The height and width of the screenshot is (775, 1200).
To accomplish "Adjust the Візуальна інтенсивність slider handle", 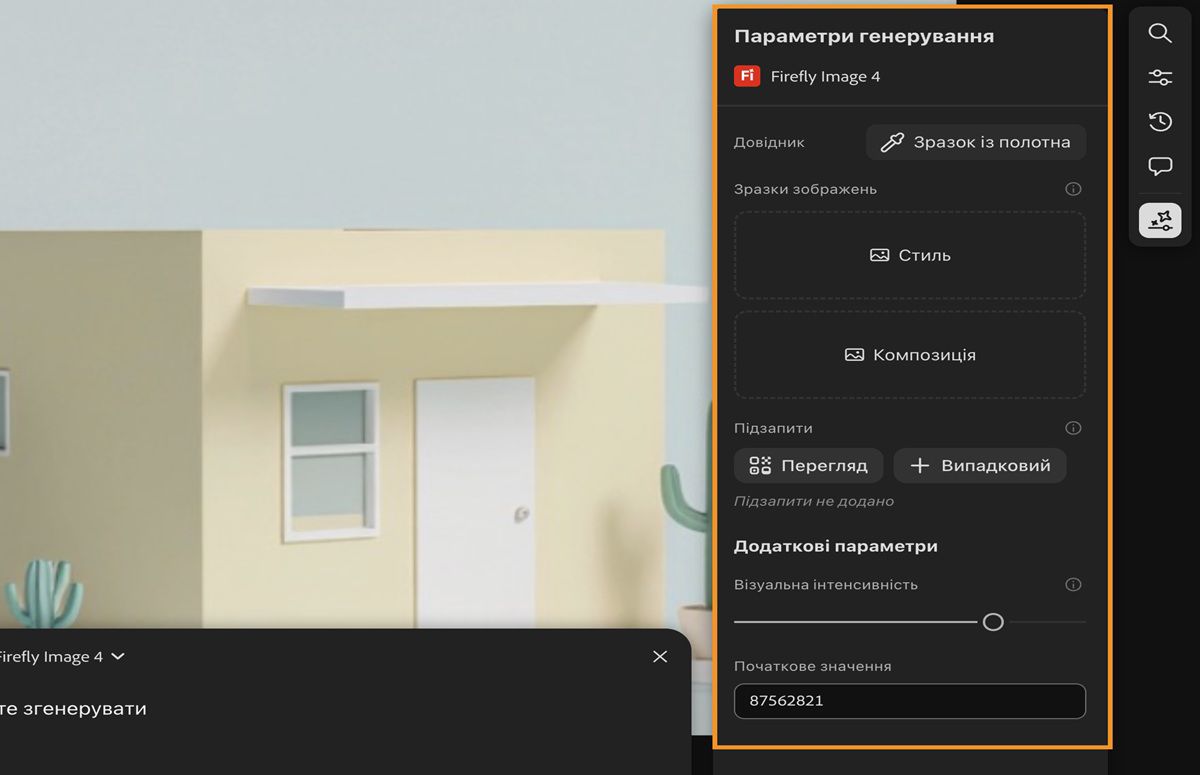I will coord(993,622).
